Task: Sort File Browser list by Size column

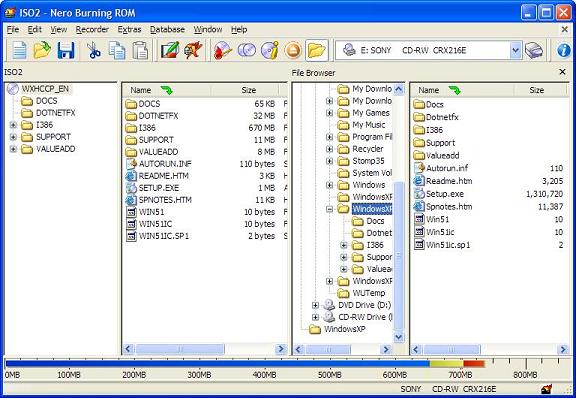Action: click(540, 90)
